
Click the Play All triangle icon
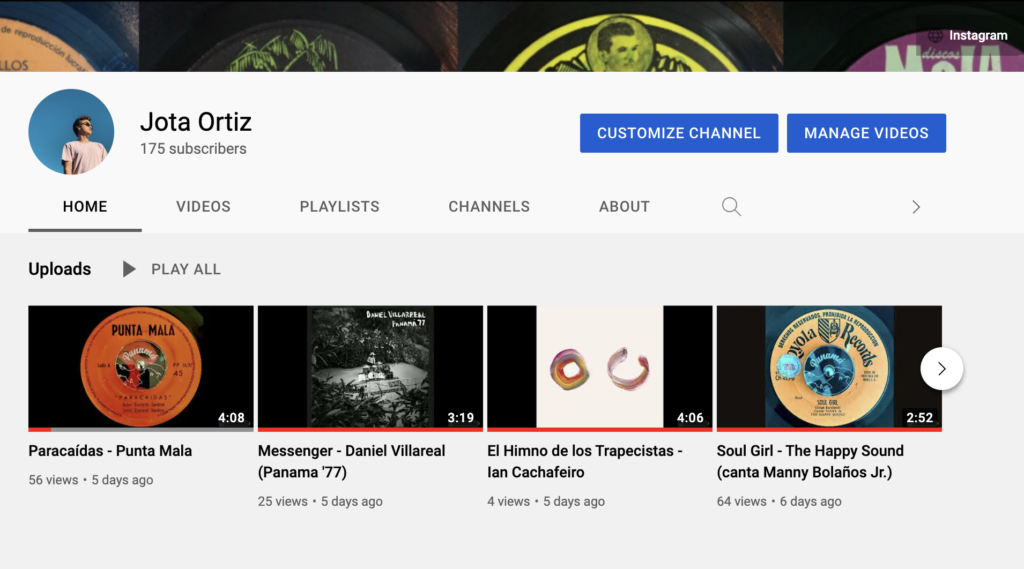pos(129,269)
